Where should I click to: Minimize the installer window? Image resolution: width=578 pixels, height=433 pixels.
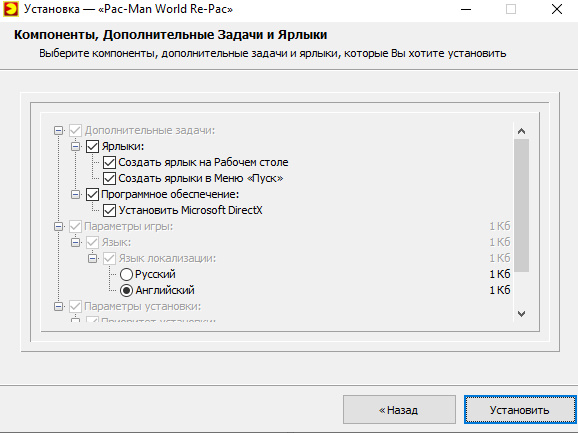point(466,10)
